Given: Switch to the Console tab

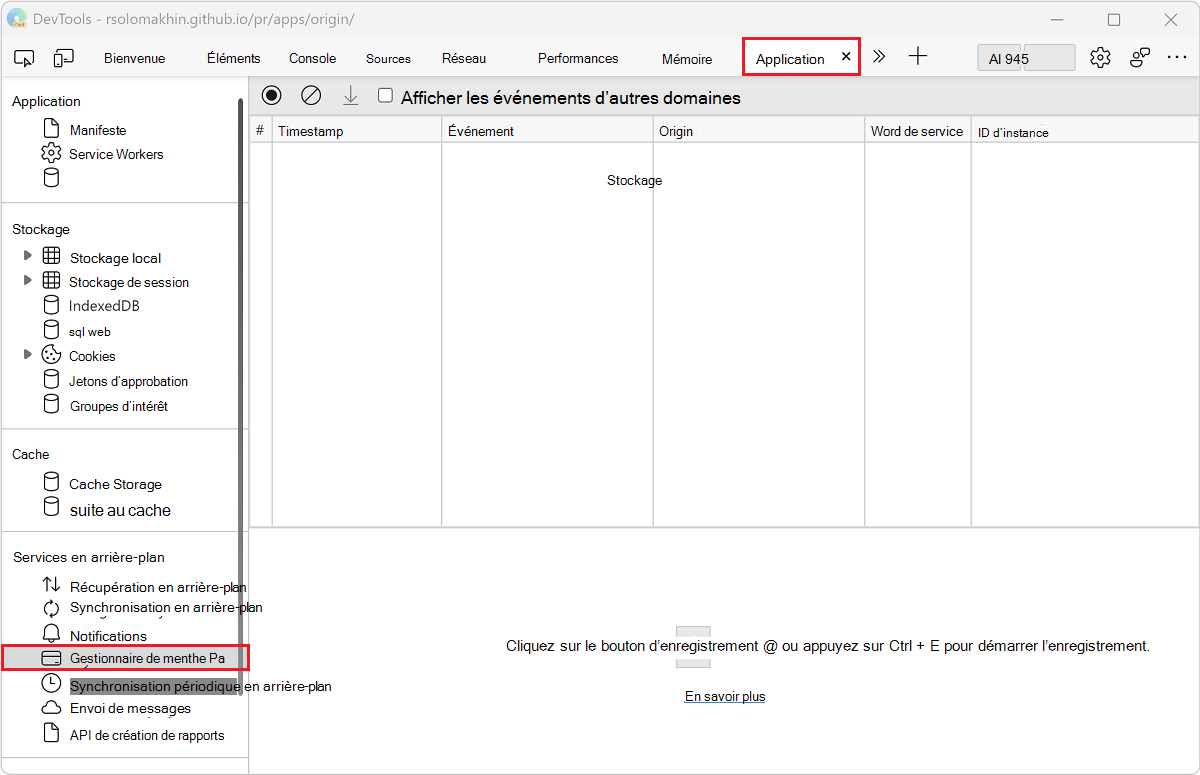Looking at the screenshot, I should click(312, 57).
